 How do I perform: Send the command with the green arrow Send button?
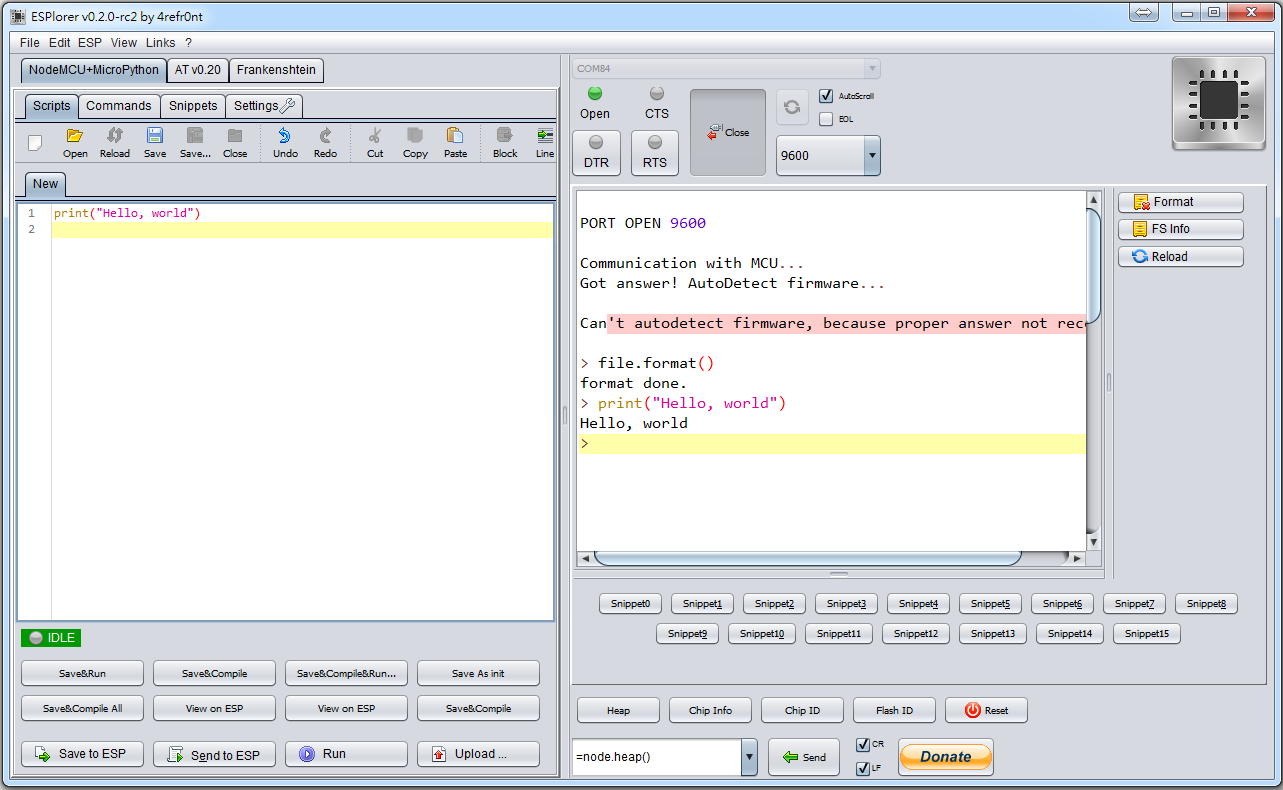tap(804, 757)
